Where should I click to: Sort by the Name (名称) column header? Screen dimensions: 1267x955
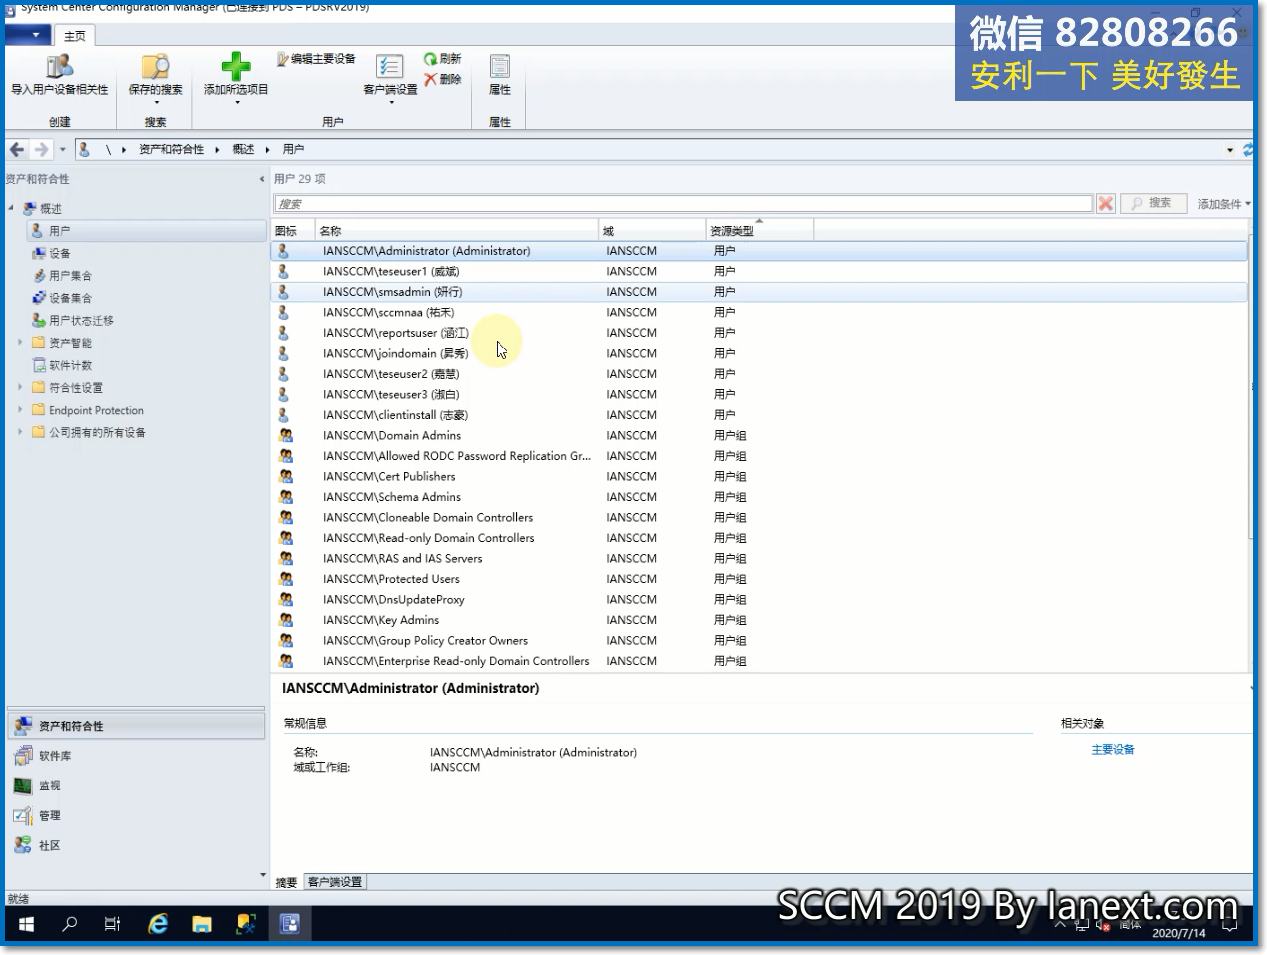click(457, 231)
